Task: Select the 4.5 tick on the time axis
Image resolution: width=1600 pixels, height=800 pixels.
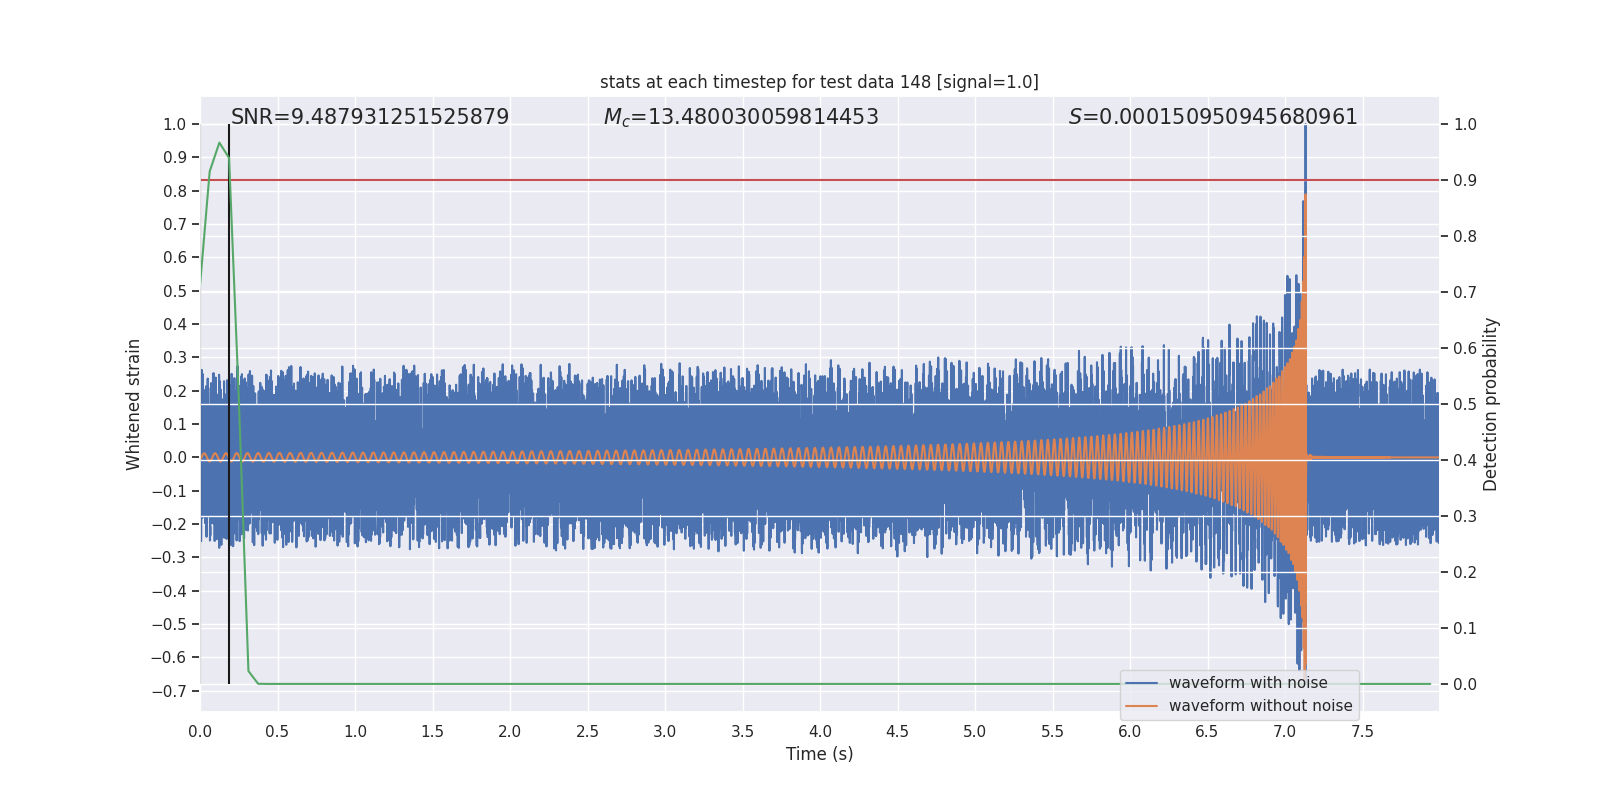Action: coord(897,732)
